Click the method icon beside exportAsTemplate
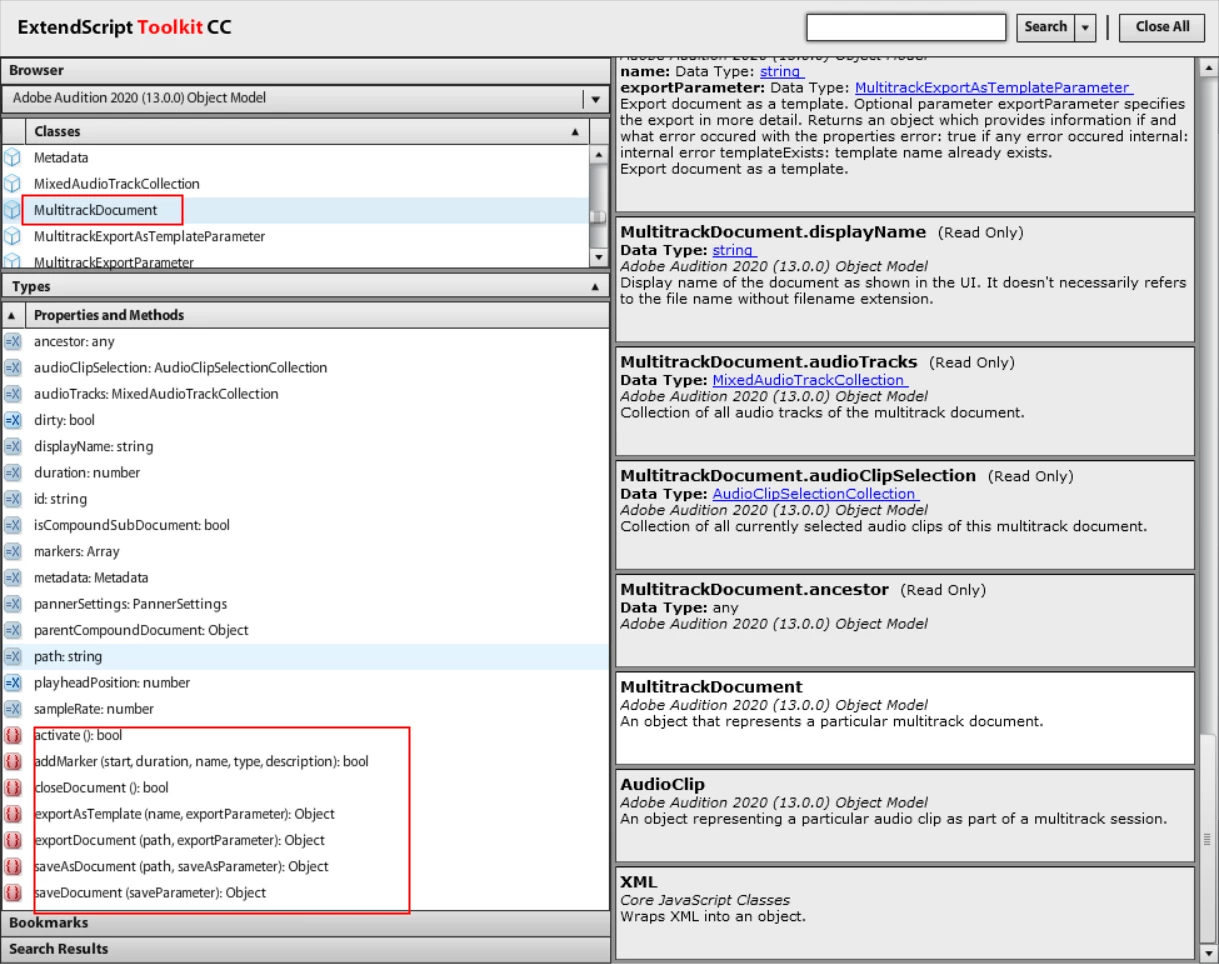 tap(12, 814)
